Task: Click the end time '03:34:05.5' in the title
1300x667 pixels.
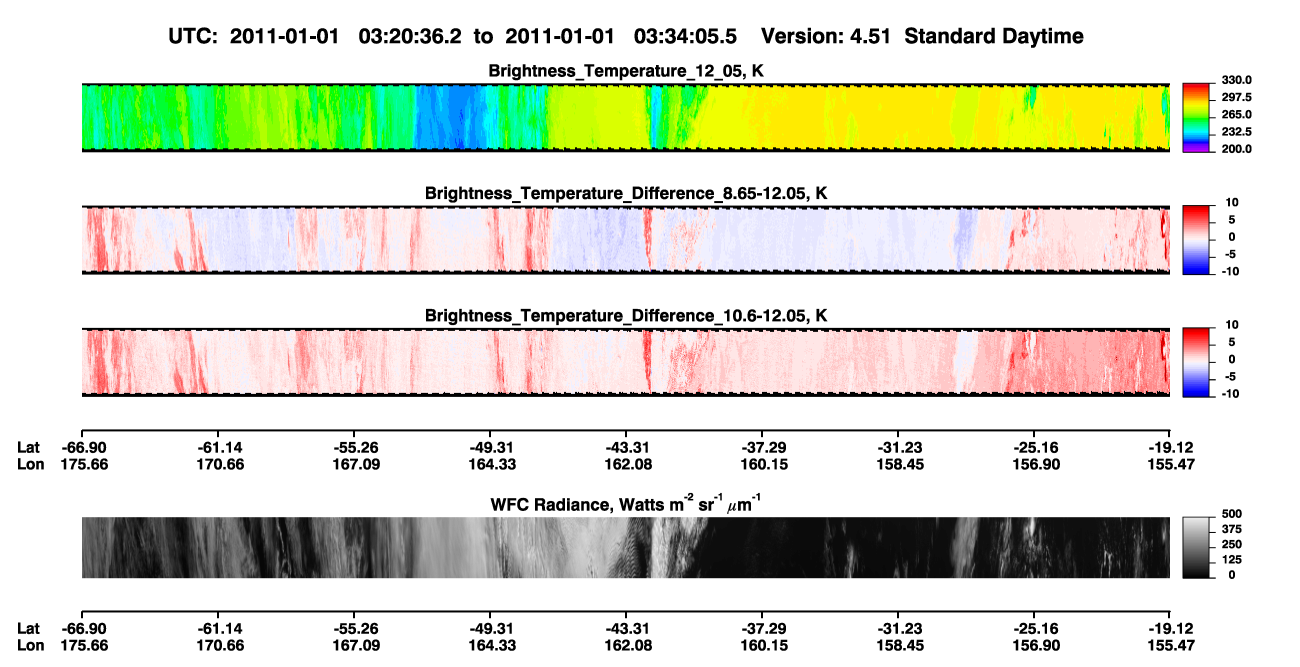Action: point(685,37)
